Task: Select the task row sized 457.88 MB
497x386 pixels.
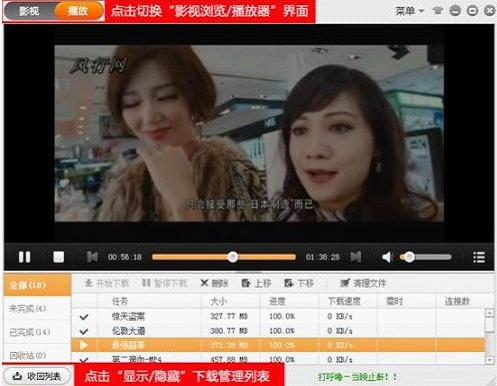Action: pyautogui.click(x=278, y=359)
